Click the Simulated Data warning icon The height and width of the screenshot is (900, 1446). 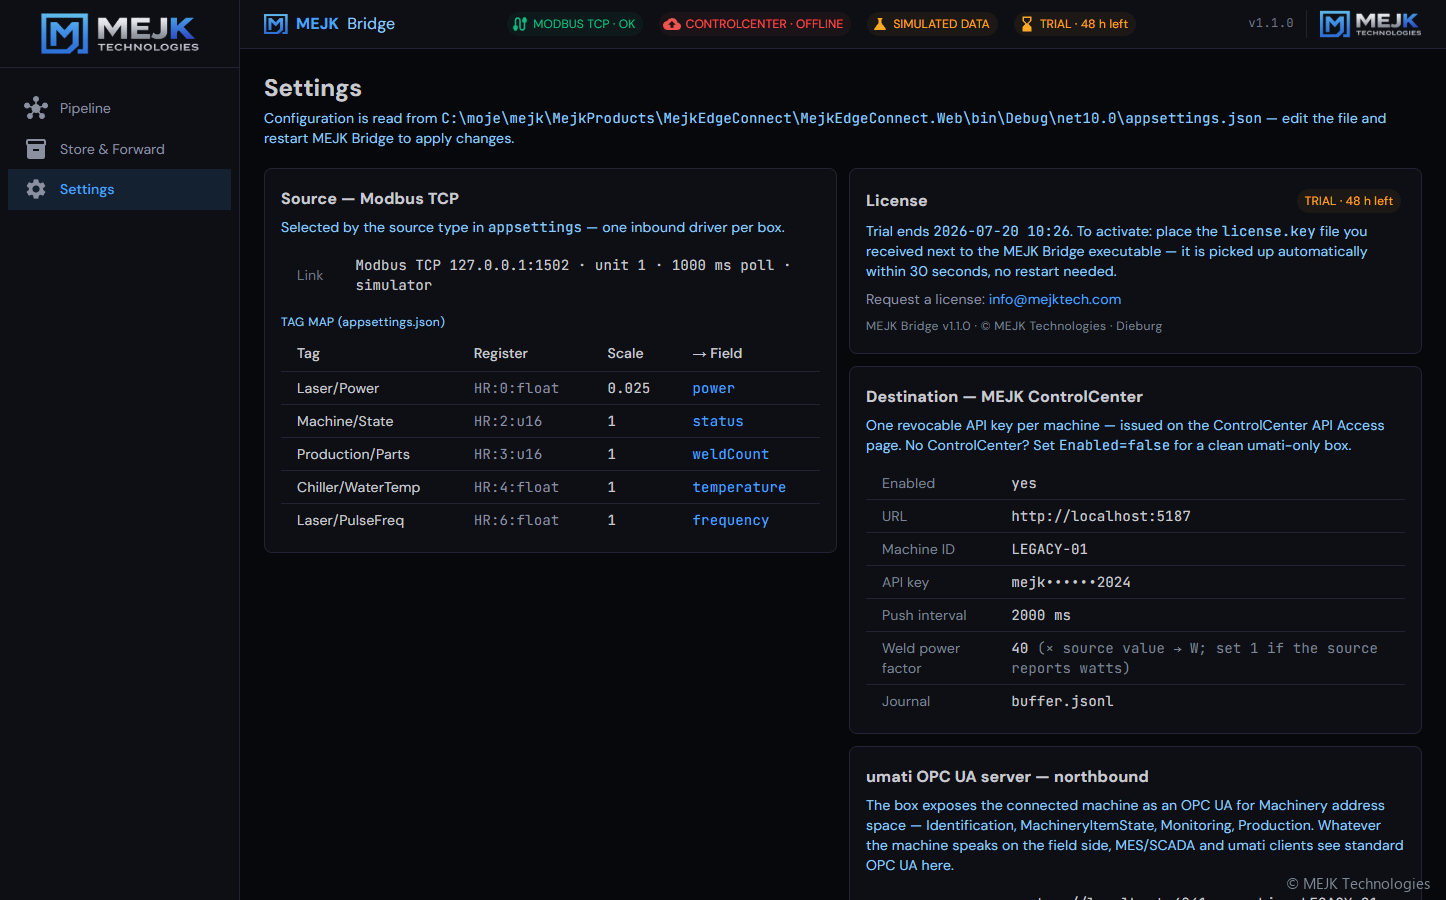click(x=880, y=24)
